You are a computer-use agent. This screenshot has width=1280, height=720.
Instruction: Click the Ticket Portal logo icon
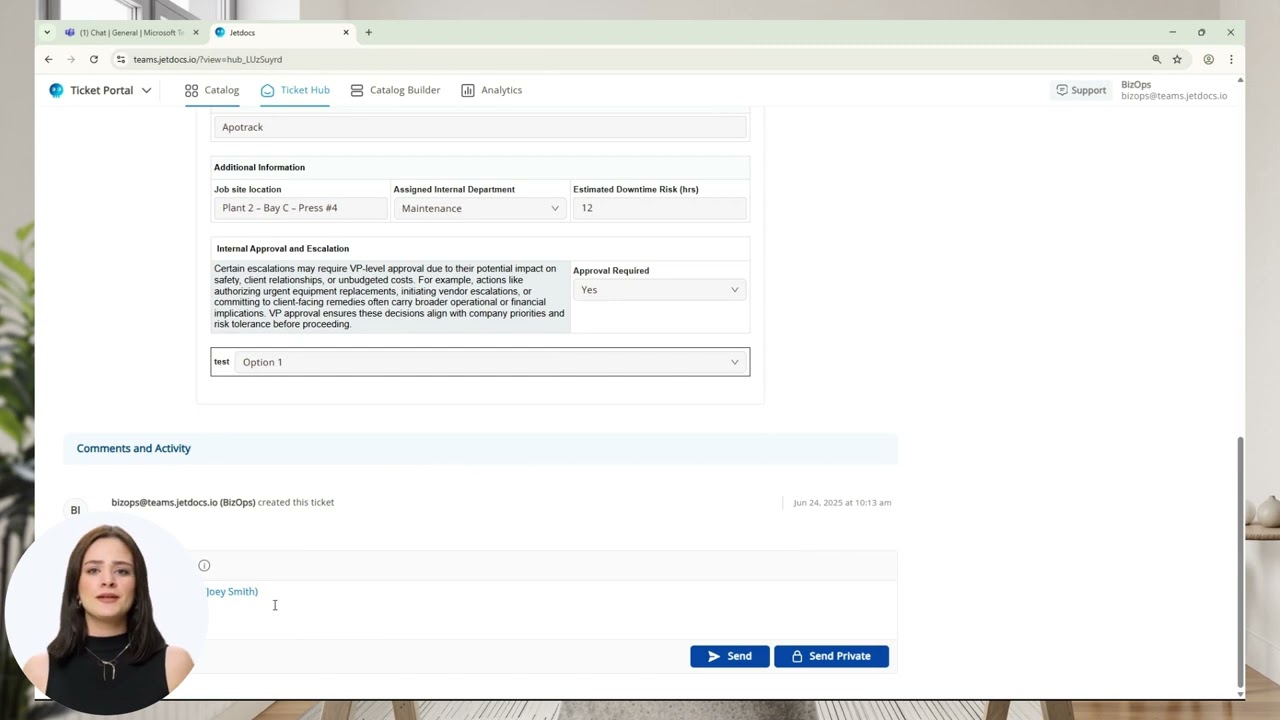56,90
